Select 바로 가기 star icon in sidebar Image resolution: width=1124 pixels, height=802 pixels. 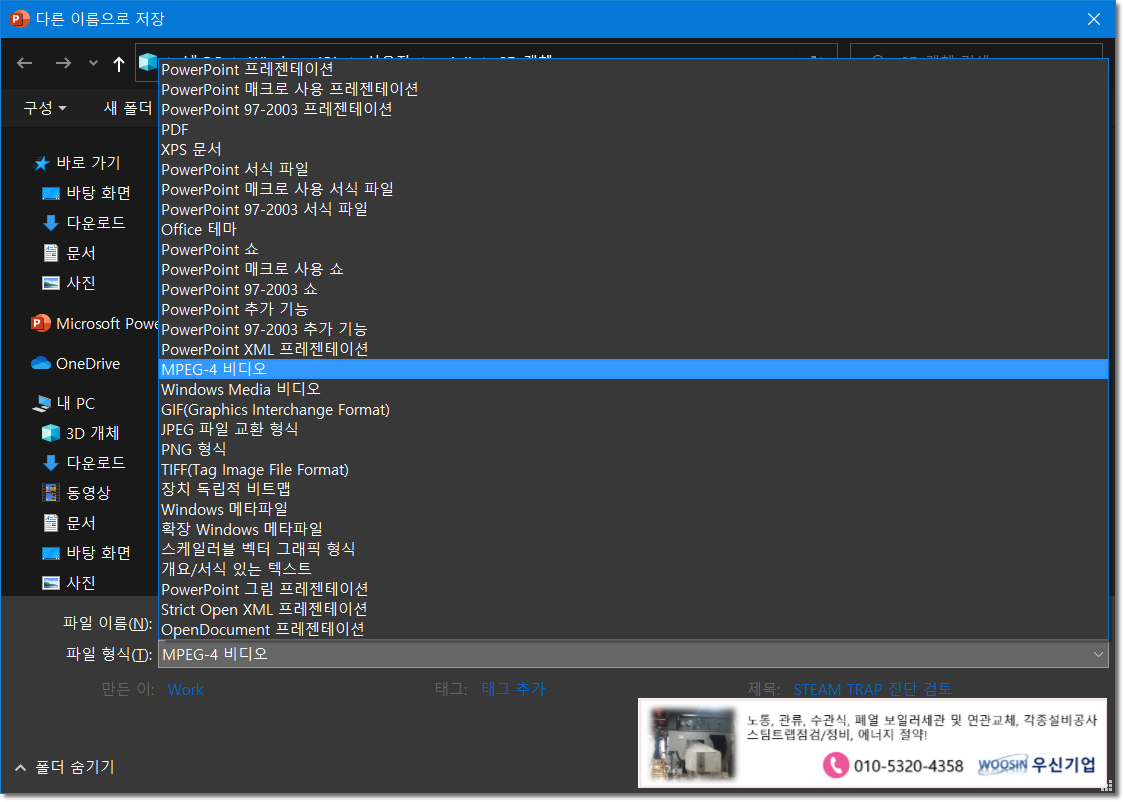(42, 163)
